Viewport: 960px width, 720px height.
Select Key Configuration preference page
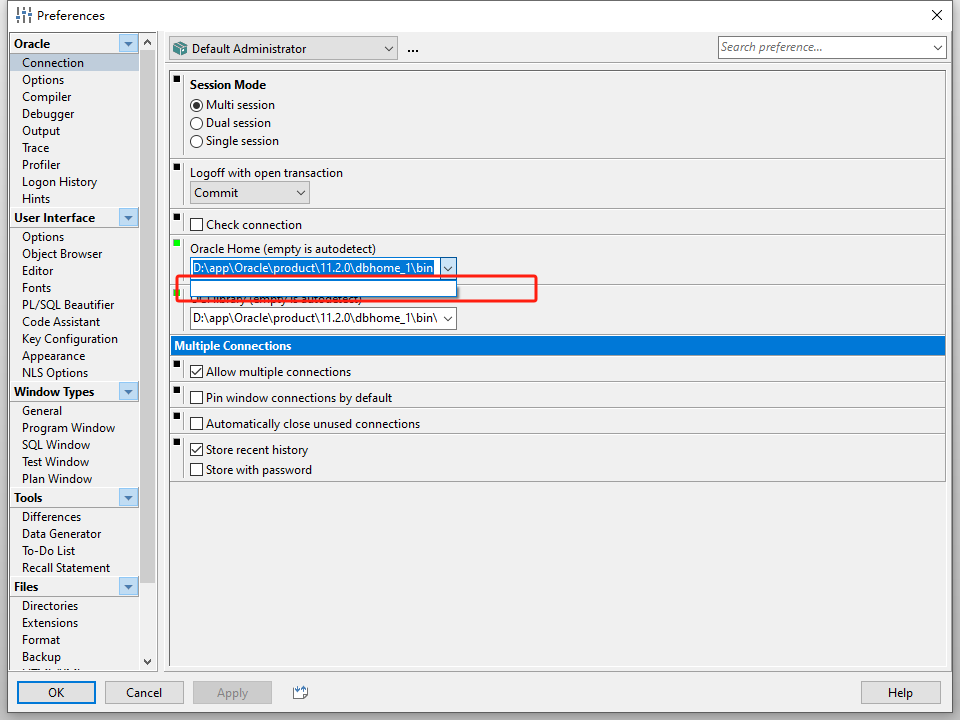coord(70,339)
